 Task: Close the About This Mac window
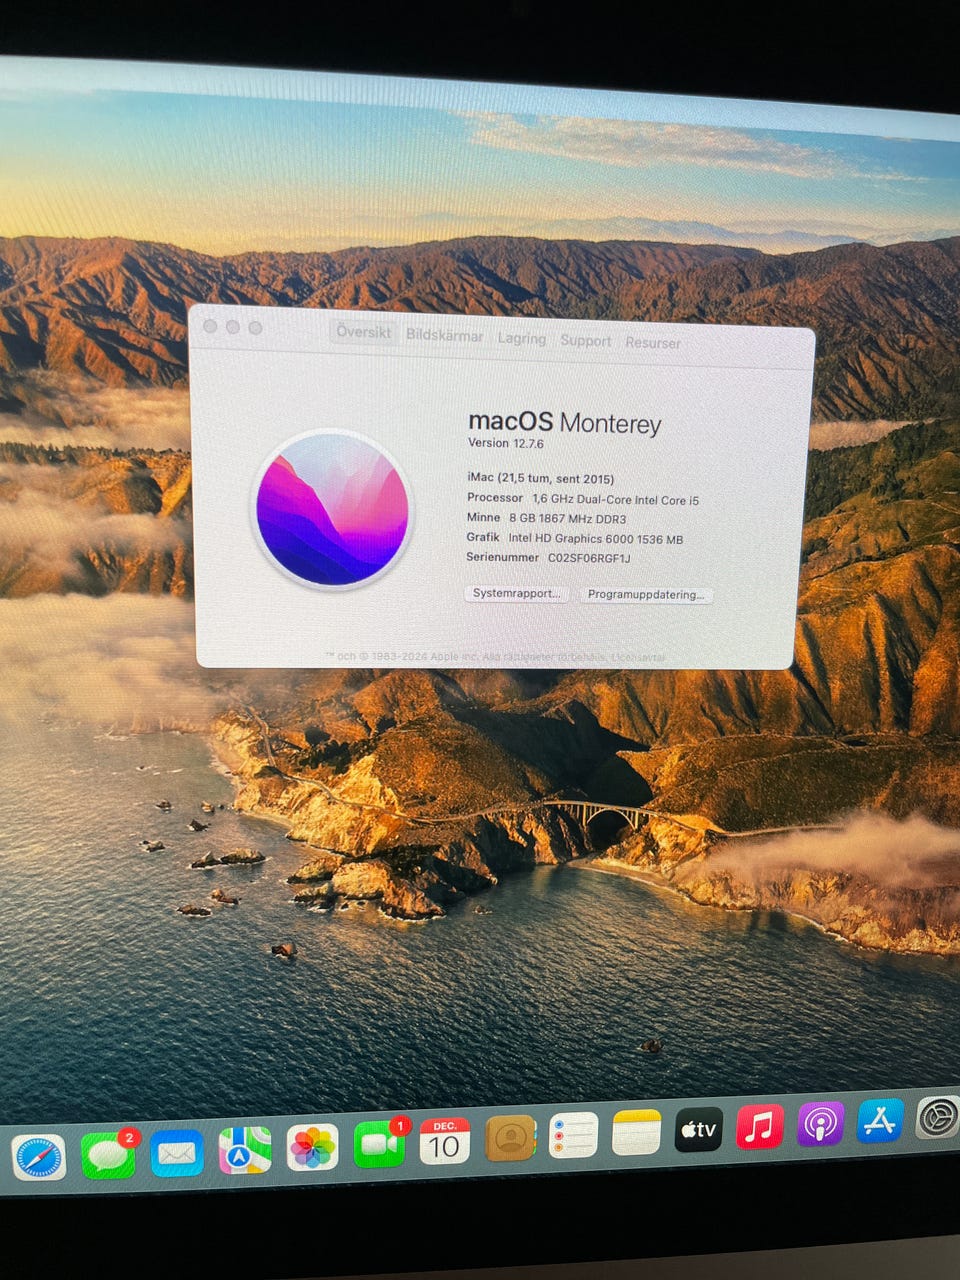click(210, 325)
